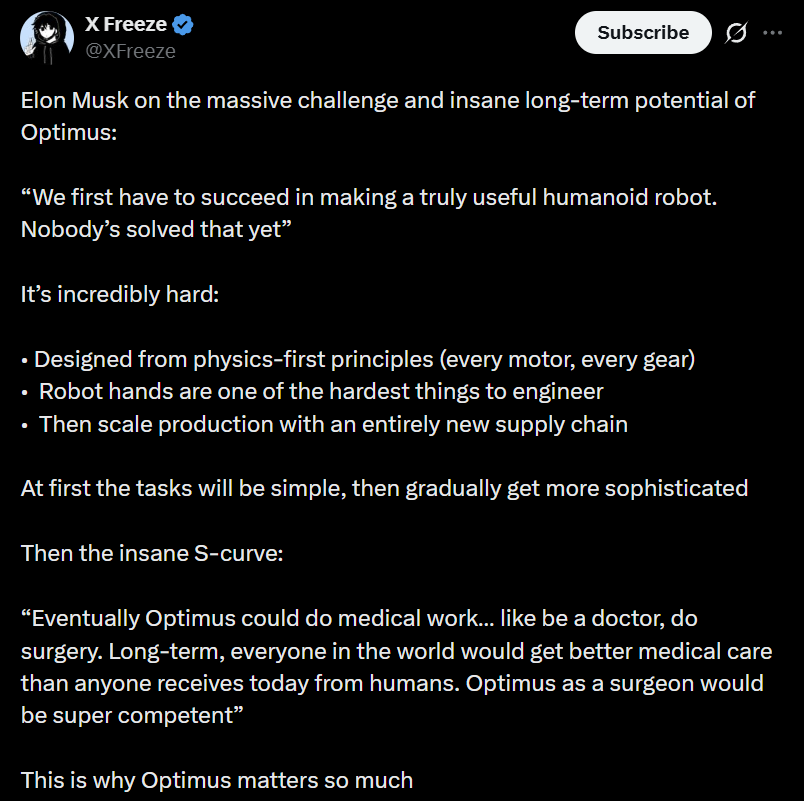Click "This is why Optimus matters" line

click(x=217, y=780)
